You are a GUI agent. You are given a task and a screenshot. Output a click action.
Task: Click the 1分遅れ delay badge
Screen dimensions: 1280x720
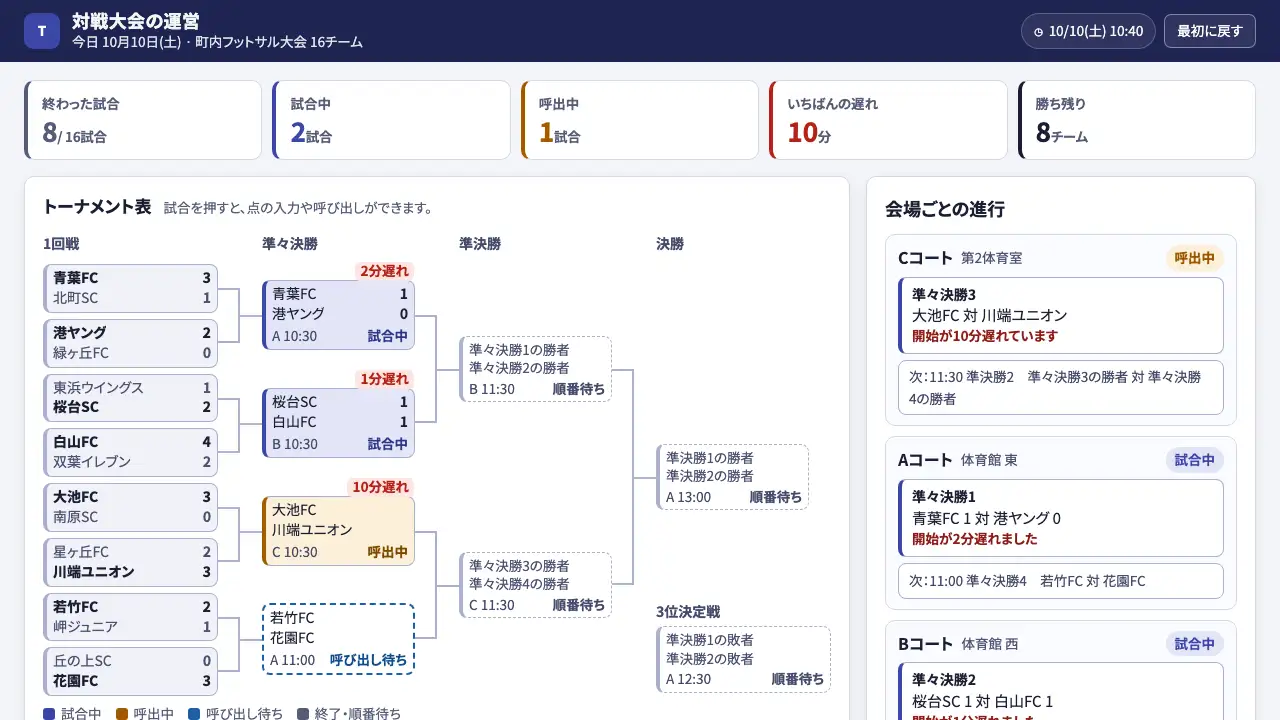(x=385, y=379)
